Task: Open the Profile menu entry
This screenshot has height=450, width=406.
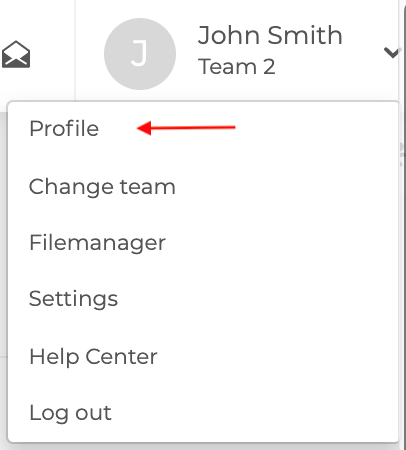Action: (x=64, y=128)
